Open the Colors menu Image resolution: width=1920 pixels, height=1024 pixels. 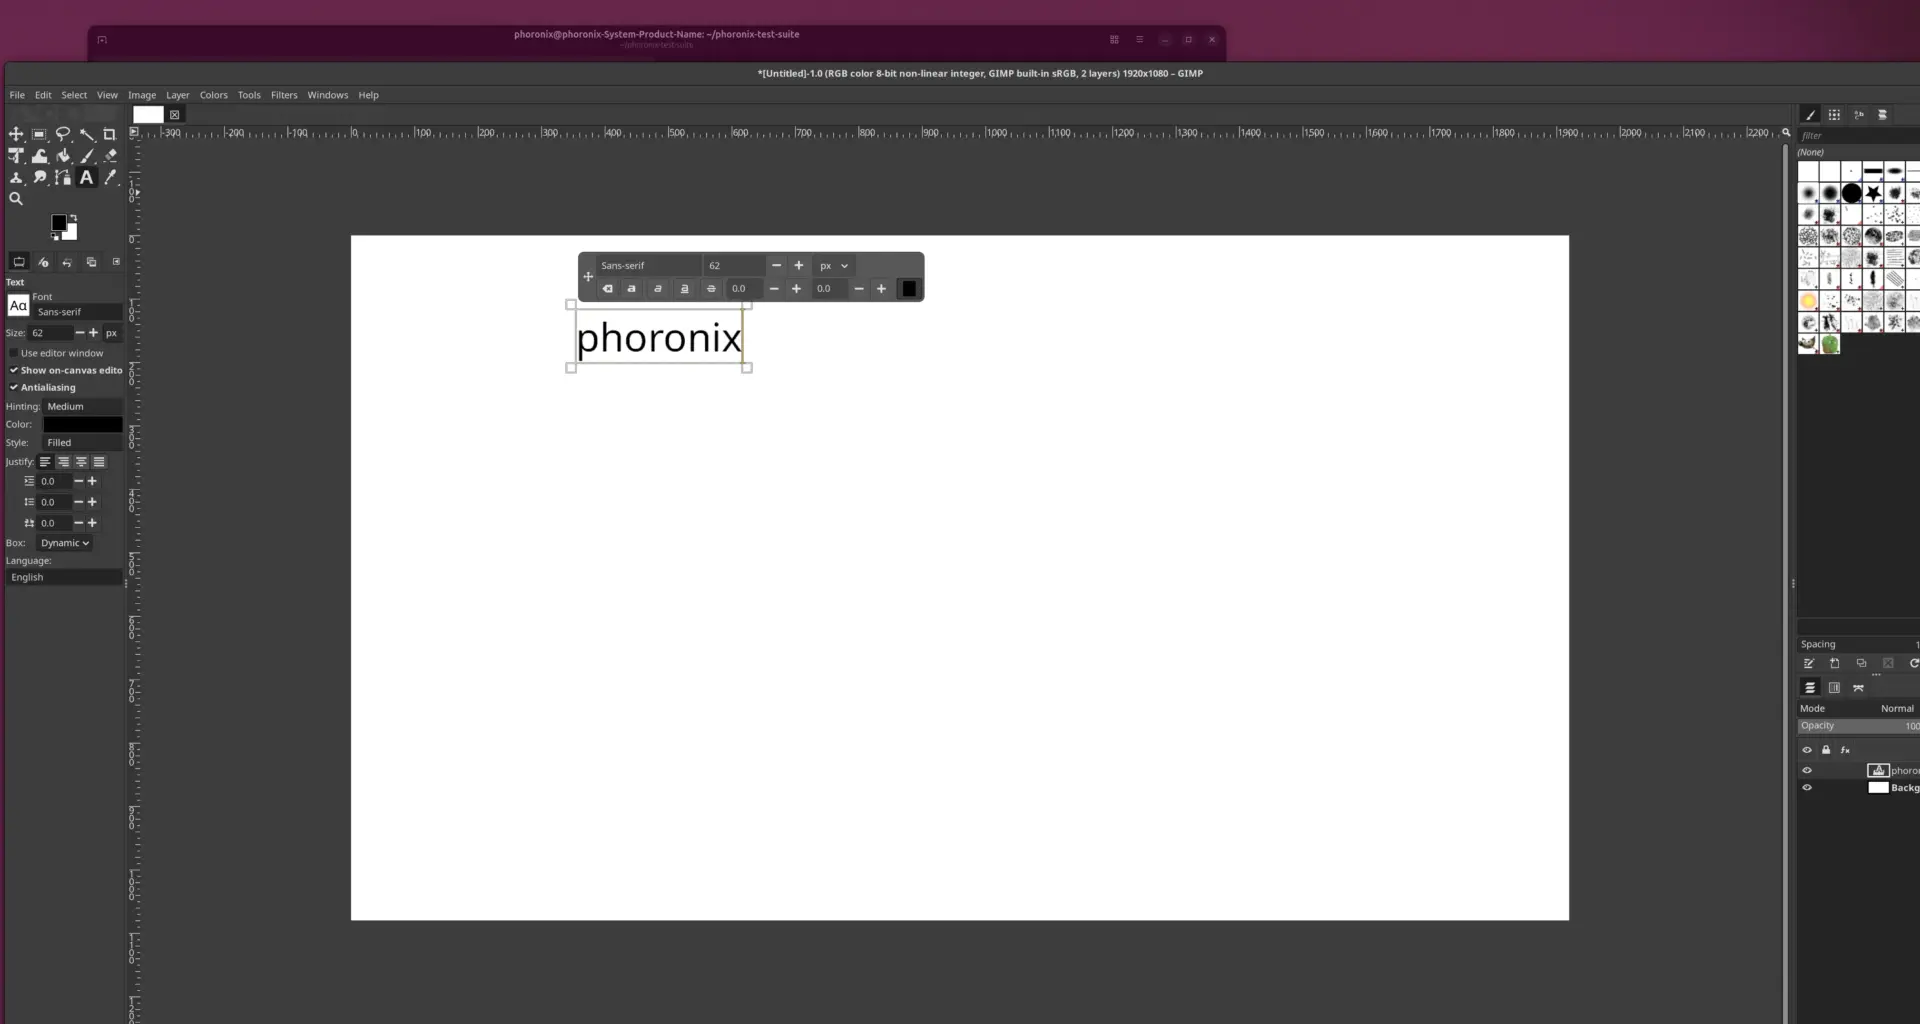click(213, 95)
